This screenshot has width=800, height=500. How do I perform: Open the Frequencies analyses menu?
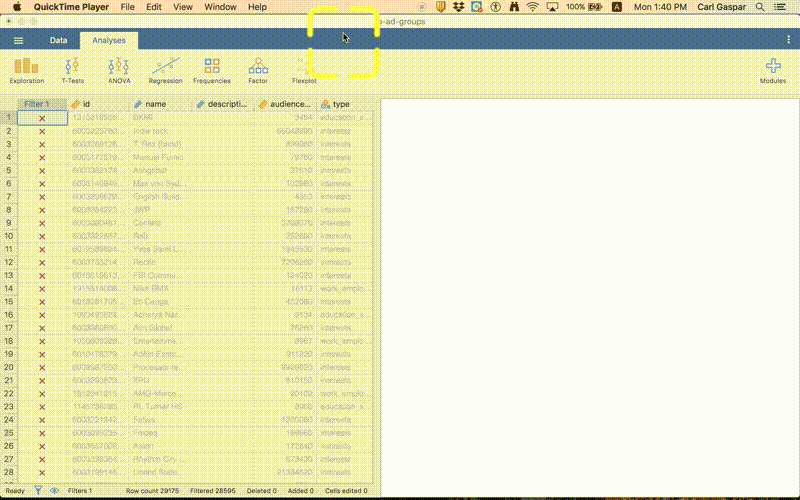(212, 70)
